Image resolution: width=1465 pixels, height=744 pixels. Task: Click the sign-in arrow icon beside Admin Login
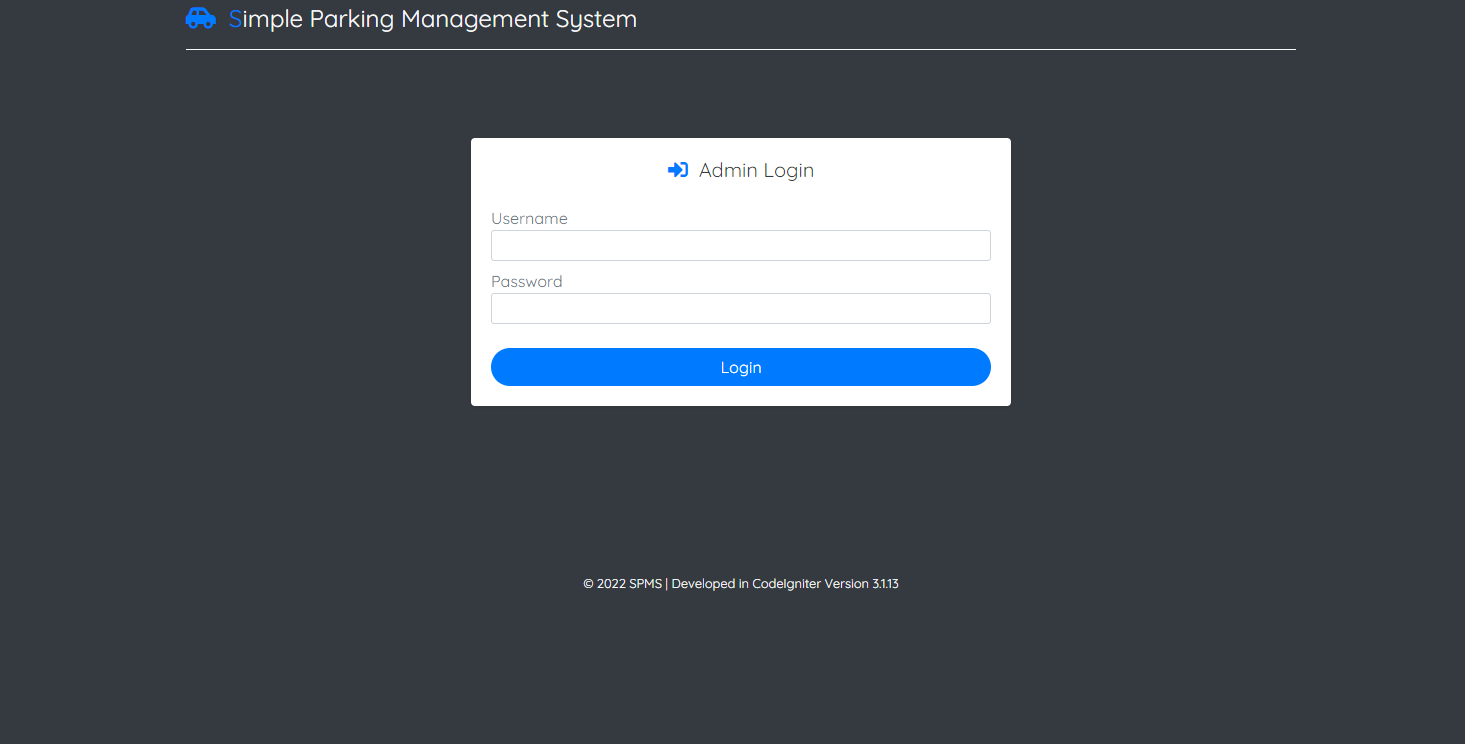click(678, 170)
